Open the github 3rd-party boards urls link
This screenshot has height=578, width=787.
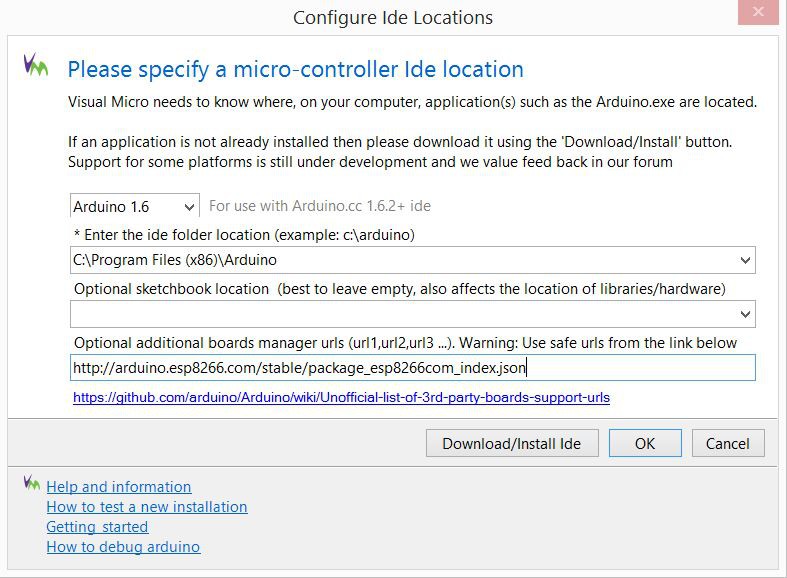coord(341,397)
